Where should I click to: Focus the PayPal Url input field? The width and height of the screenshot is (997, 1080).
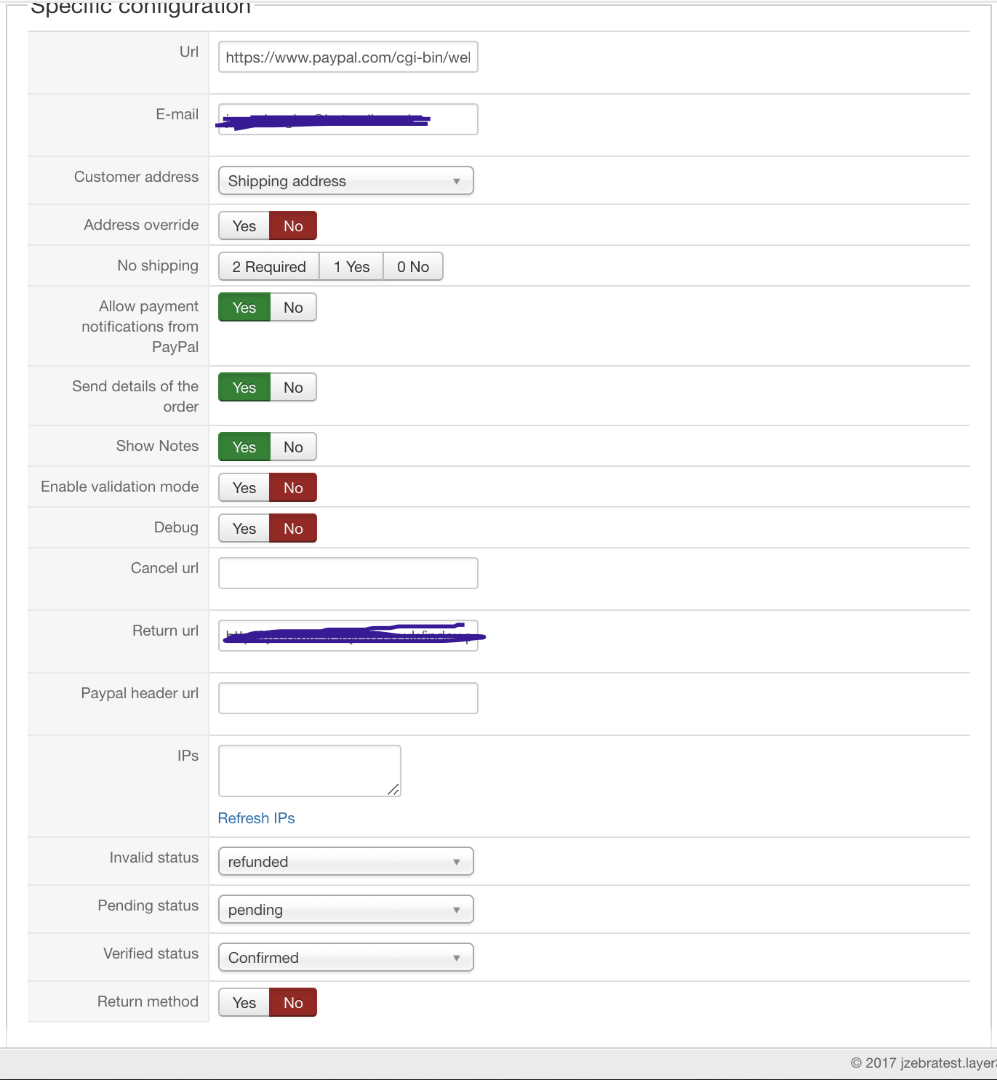point(347,58)
